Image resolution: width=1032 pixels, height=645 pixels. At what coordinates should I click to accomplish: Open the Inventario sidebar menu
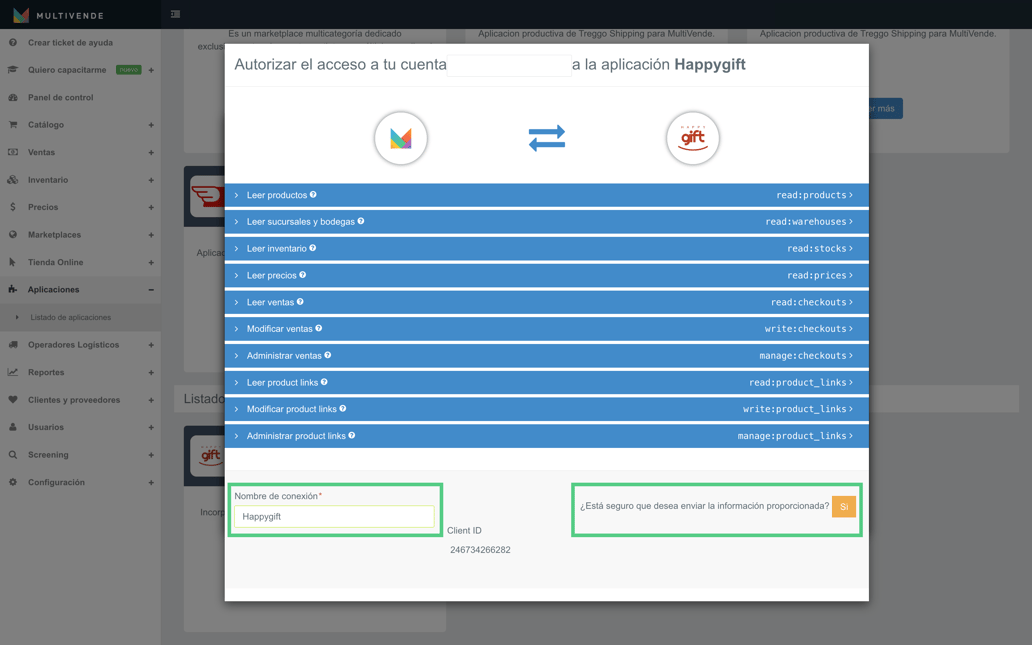[80, 180]
